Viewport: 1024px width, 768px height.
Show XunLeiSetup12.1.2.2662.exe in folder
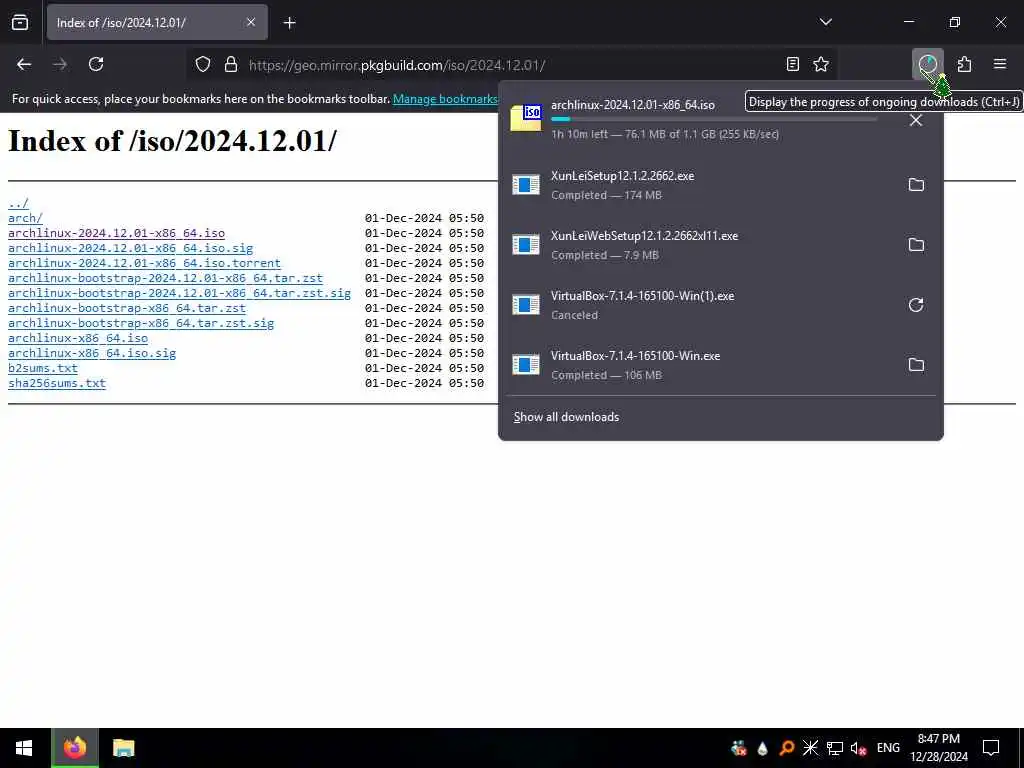click(x=916, y=185)
